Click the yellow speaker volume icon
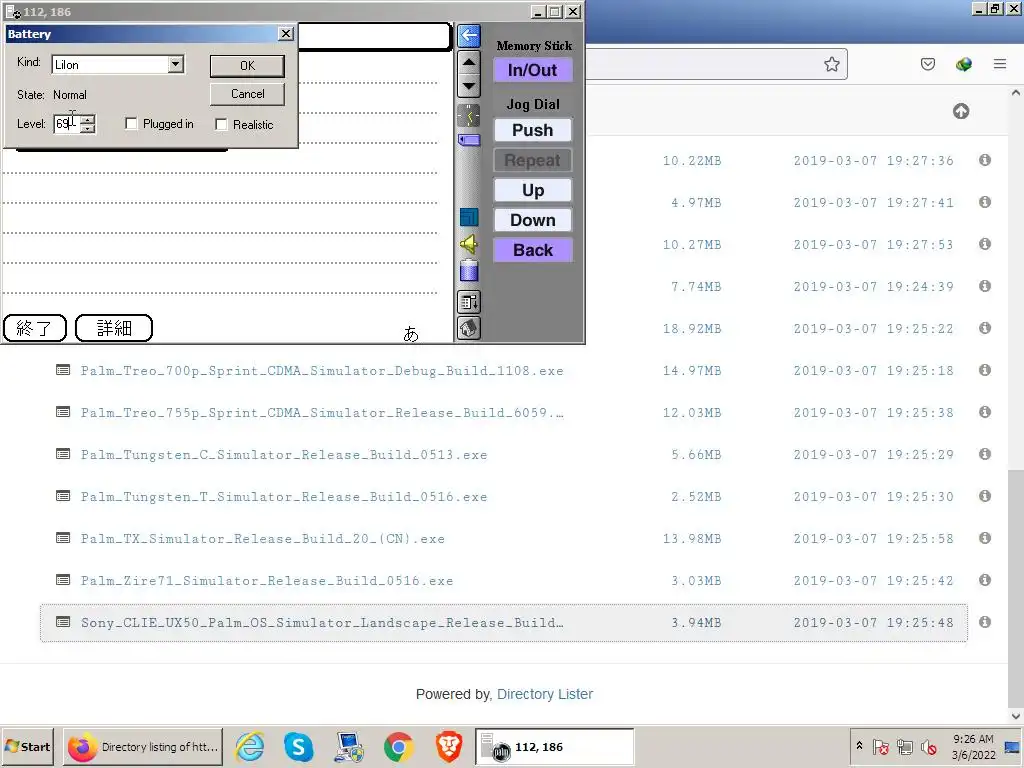The width and height of the screenshot is (1024, 768). pos(469,244)
